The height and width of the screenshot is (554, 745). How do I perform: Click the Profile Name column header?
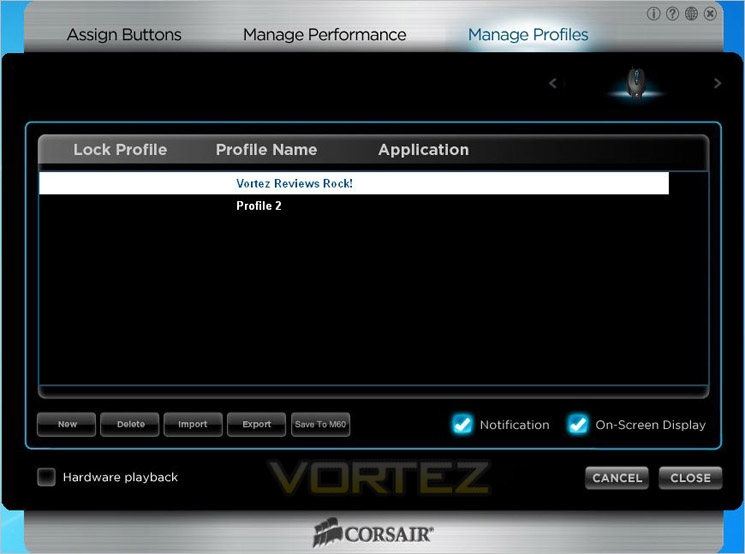pyautogui.click(x=267, y=150)
